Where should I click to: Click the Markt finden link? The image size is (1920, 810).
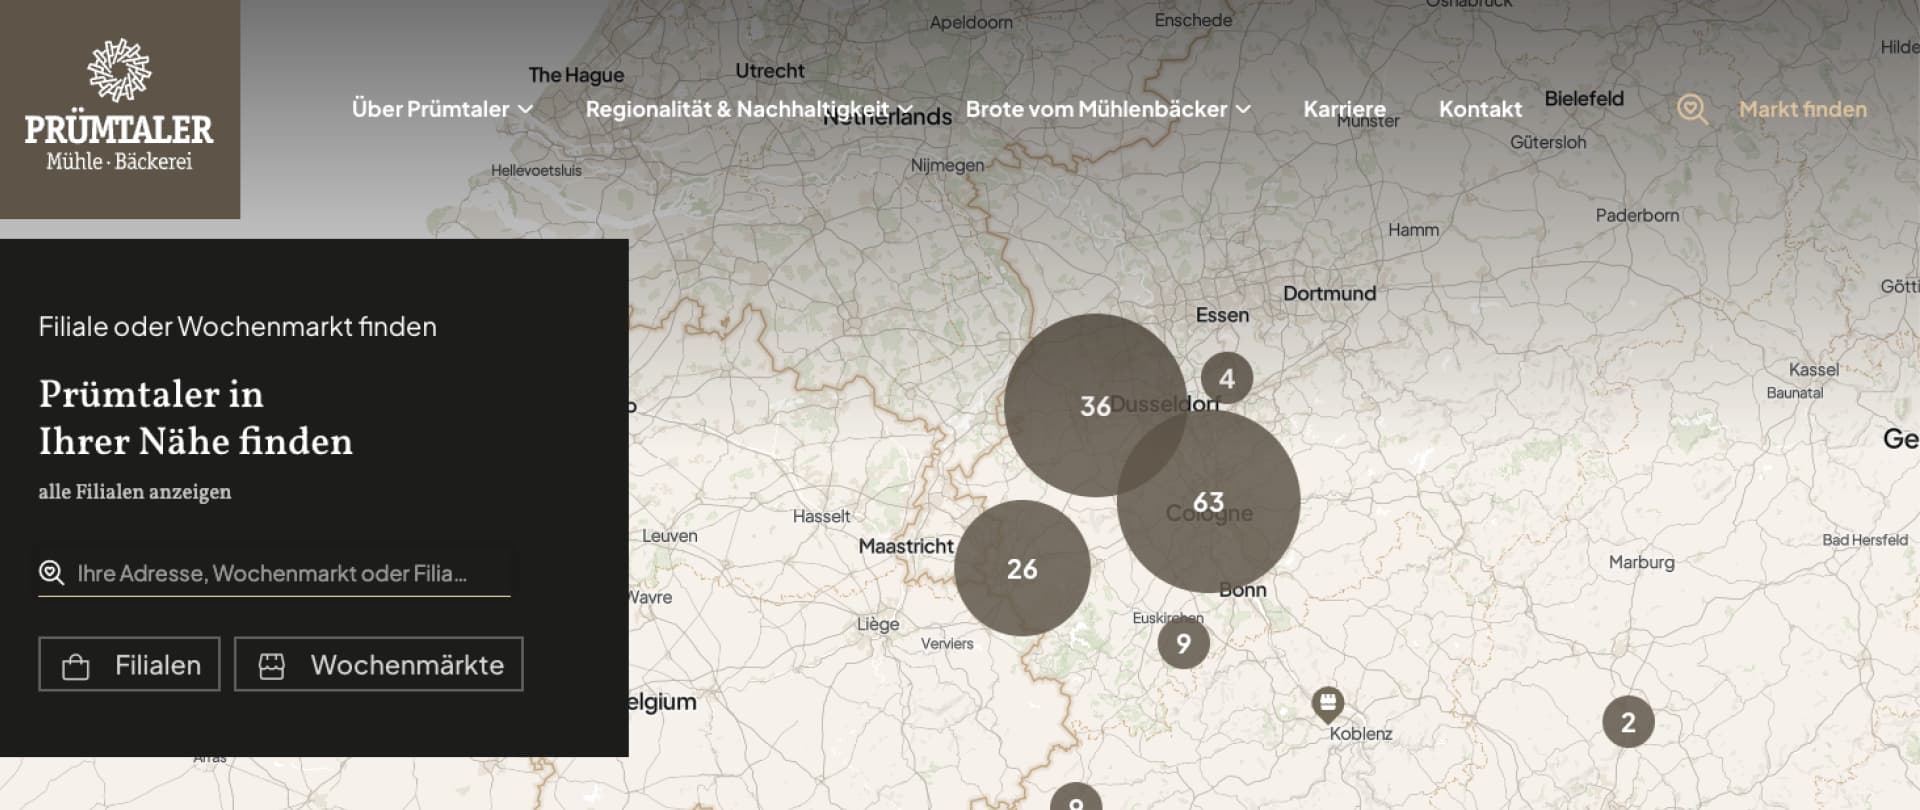pyautogui.click(x=1802, y=109)
